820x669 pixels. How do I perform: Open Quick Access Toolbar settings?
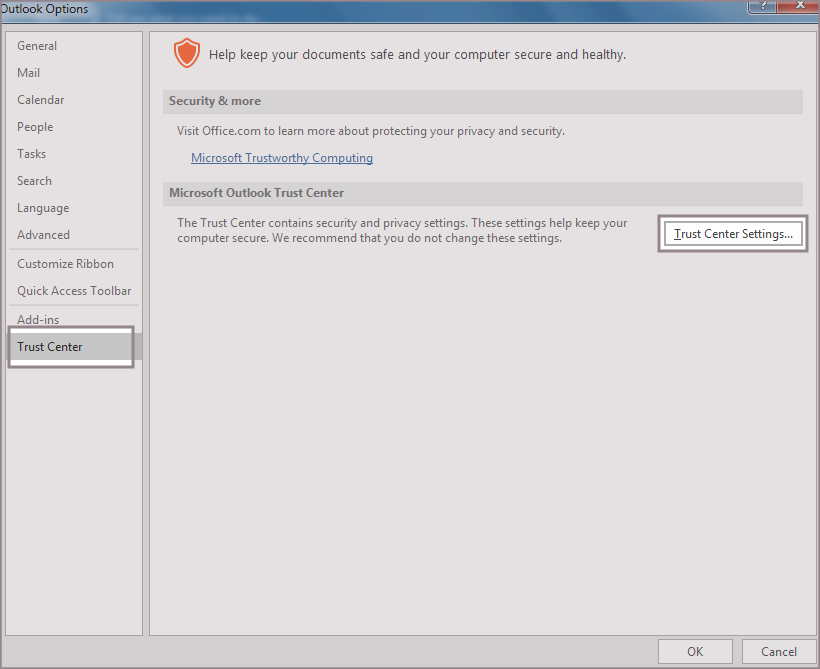[74, 291]
